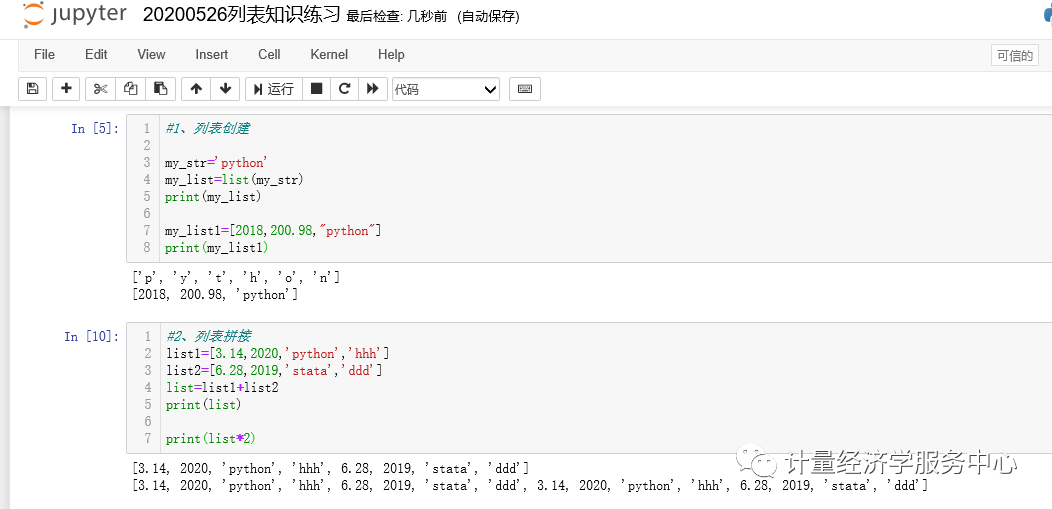Open the View menu
The image size is (1052, 509).
pos(152,54)
